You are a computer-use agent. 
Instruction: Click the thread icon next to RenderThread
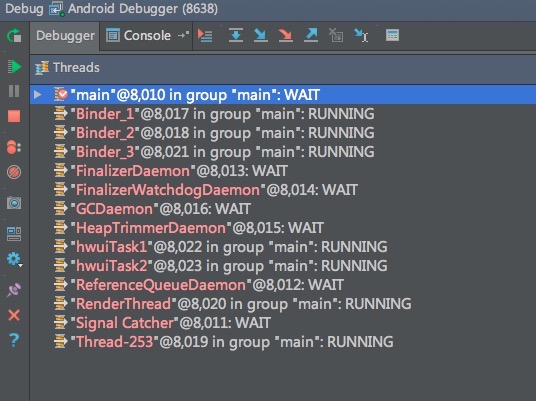[61, 304]
